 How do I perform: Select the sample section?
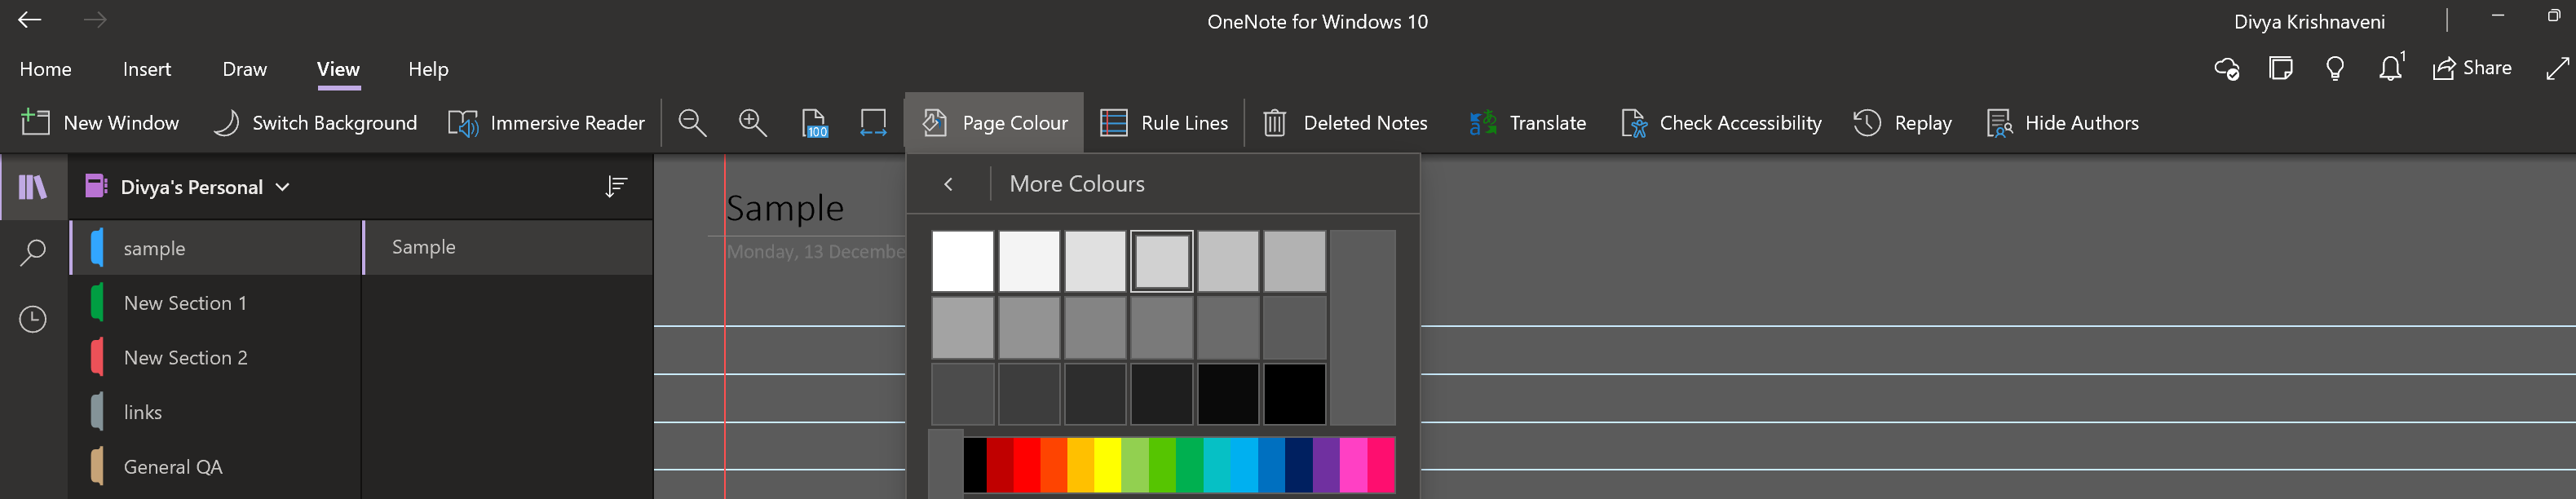(x=215, y=248)
